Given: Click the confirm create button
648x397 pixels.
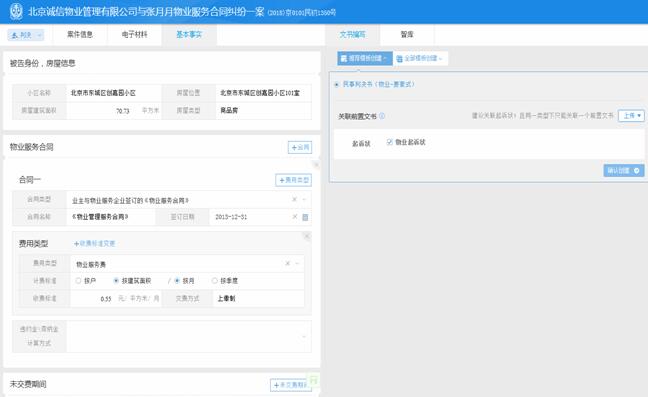Looking at the screenshot, I should tap(623, 171).
